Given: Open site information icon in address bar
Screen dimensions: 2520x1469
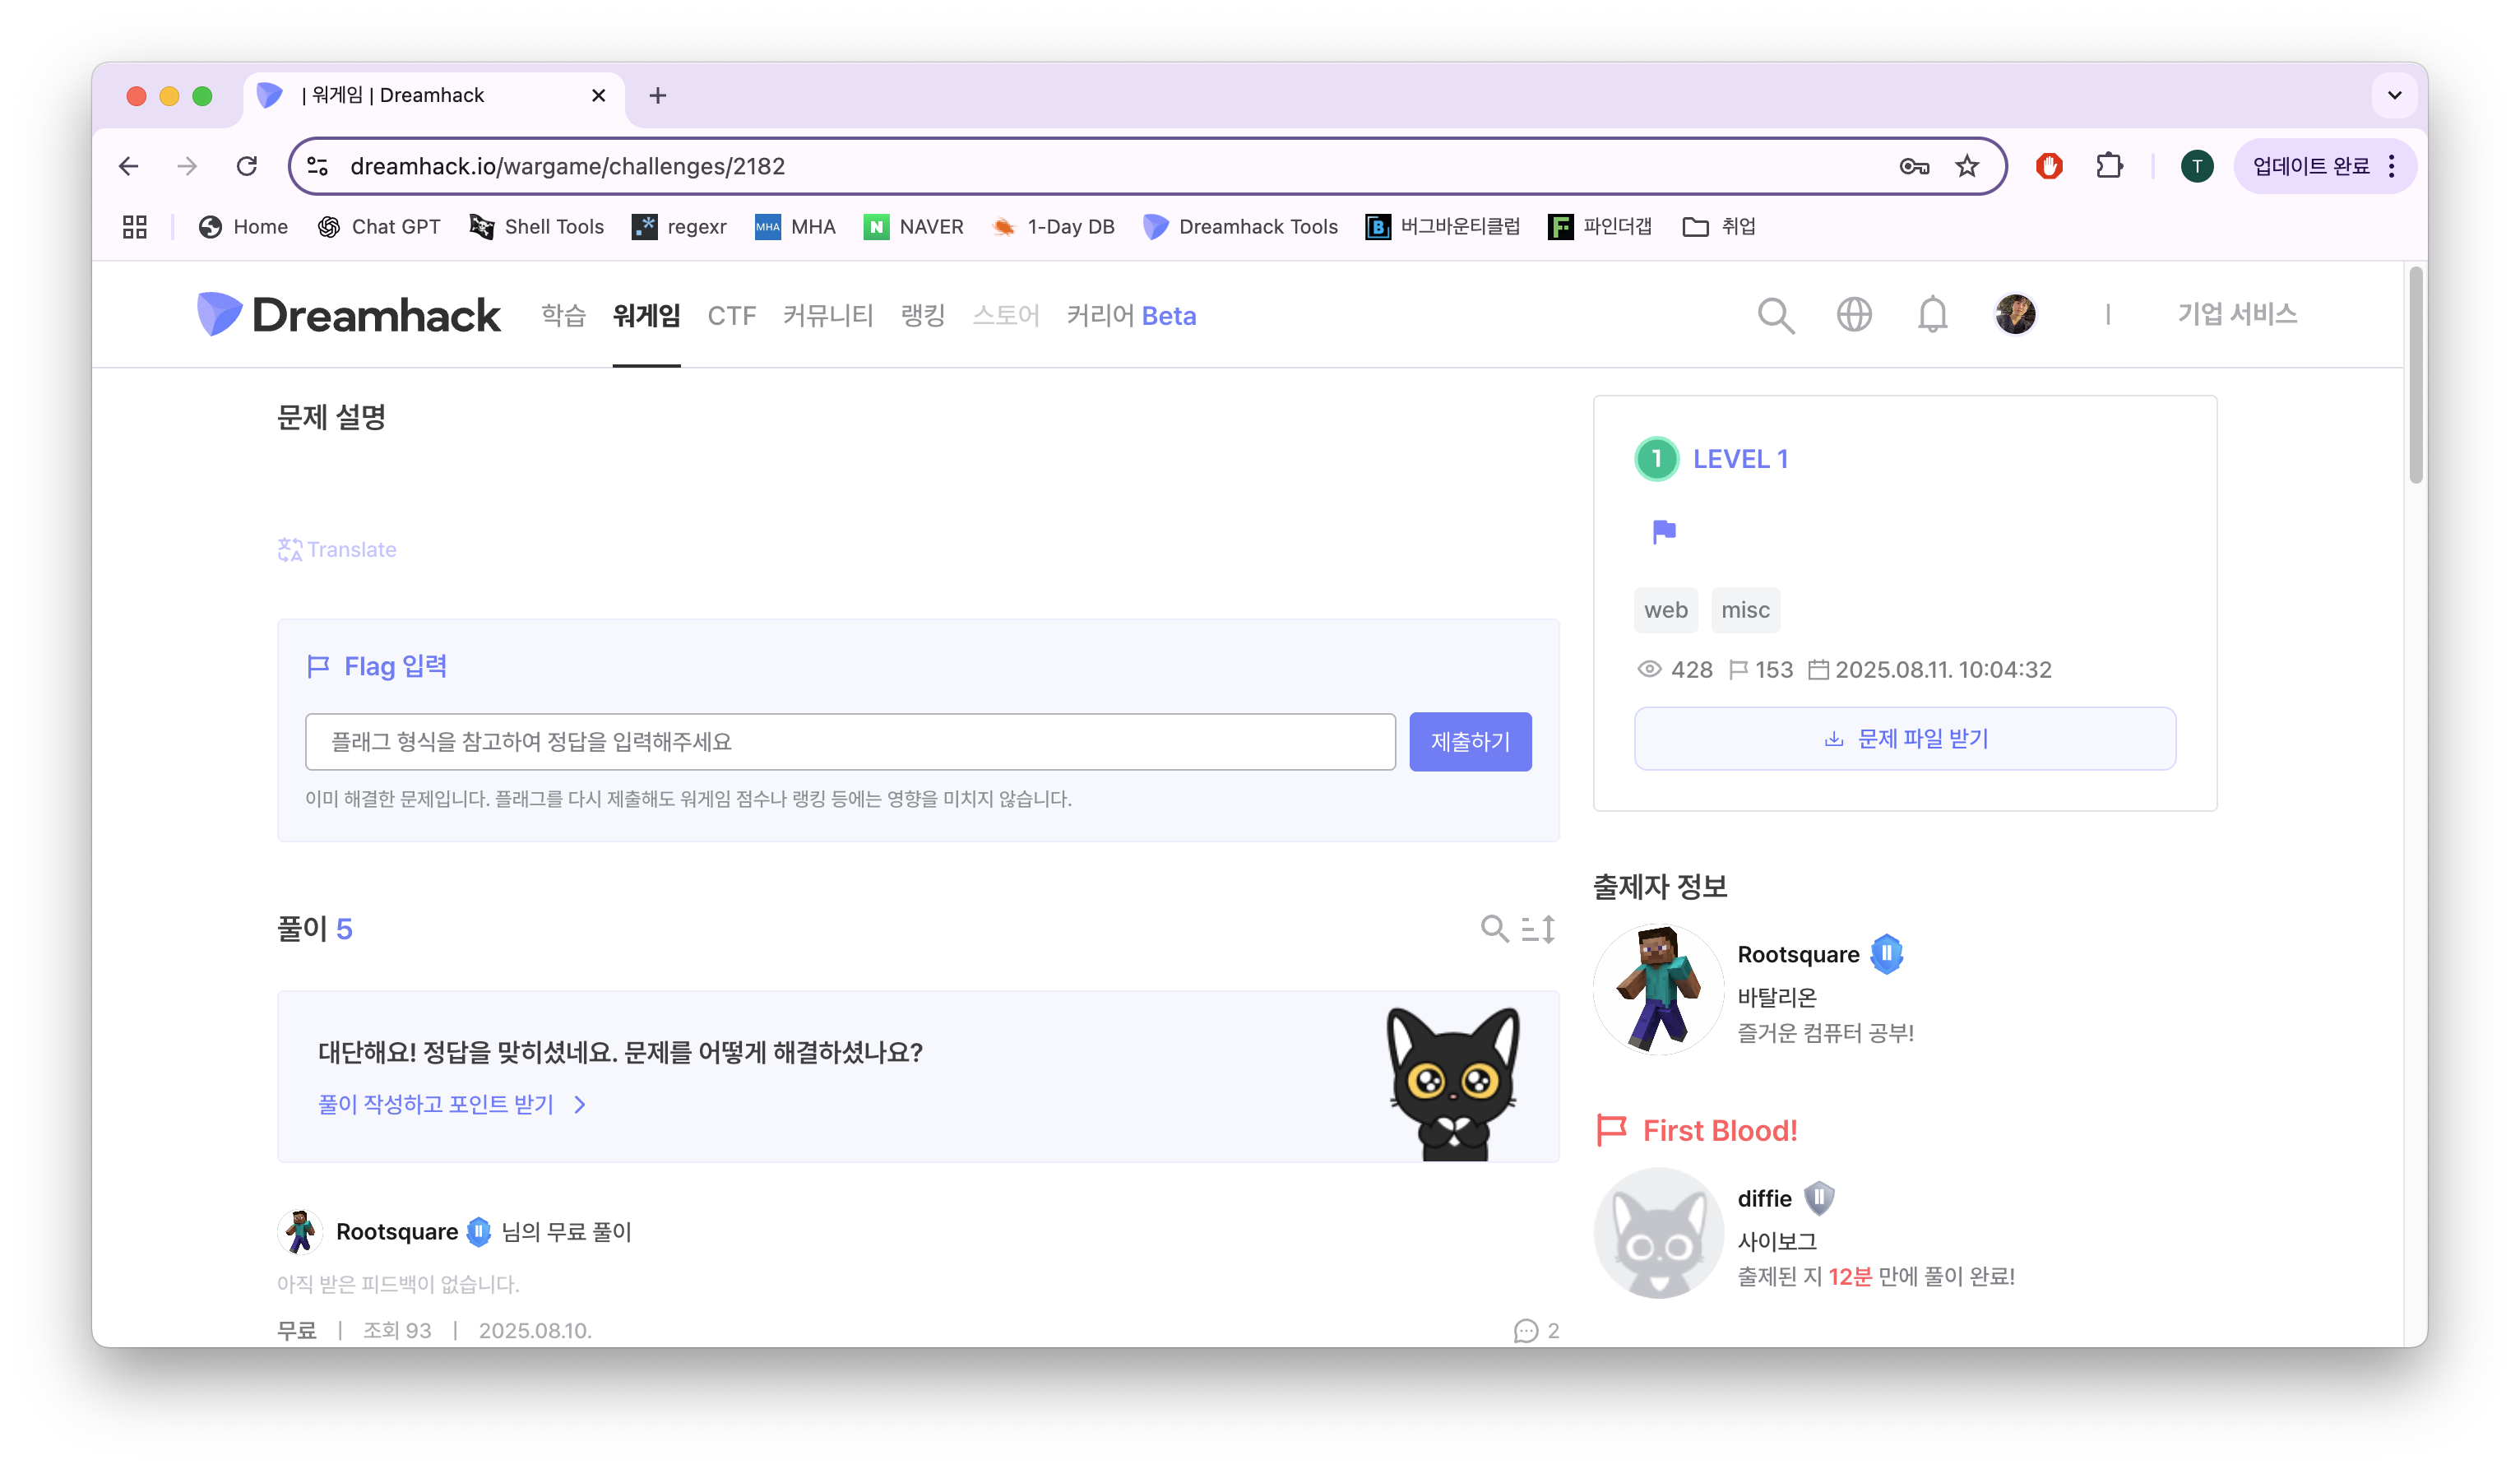Looking at the screenshot, I should coord(318,166).
